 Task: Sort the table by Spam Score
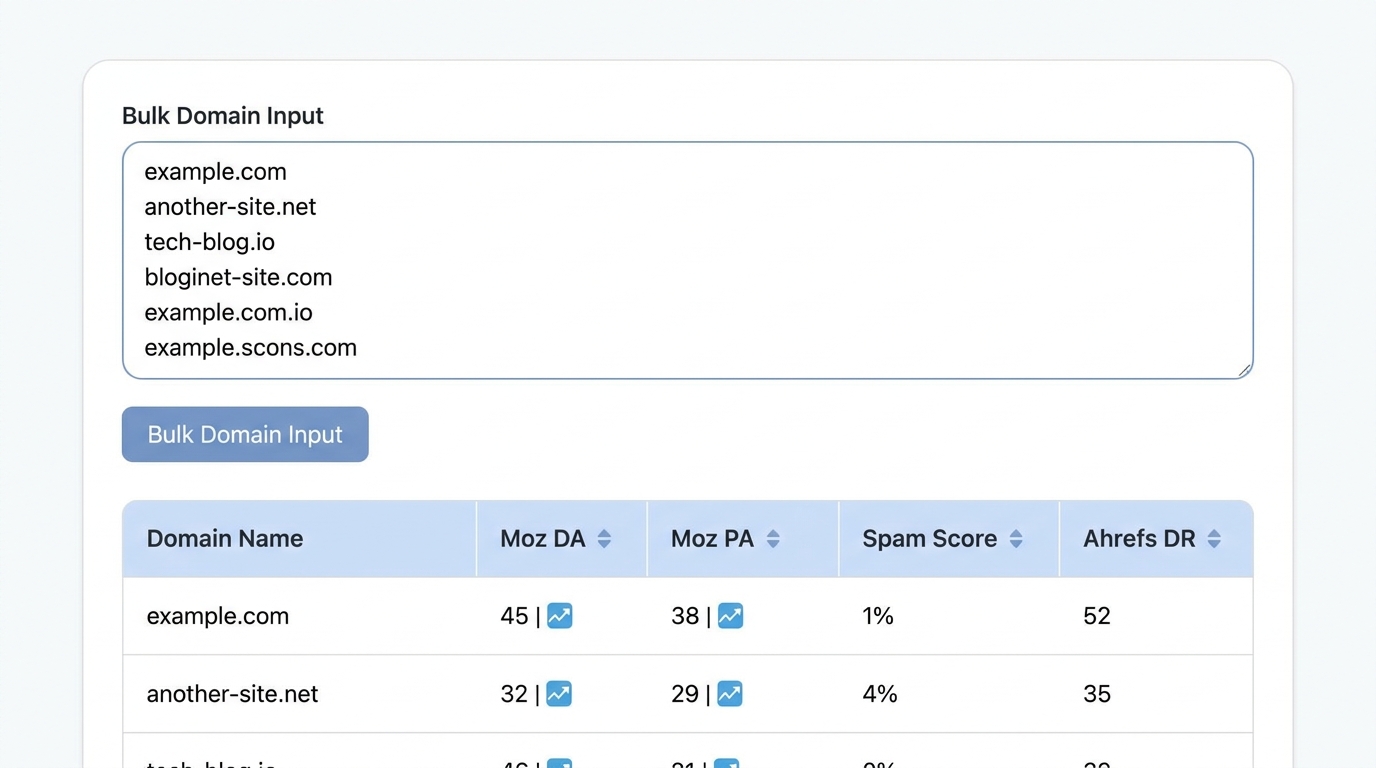click(x=1016, y=539)
